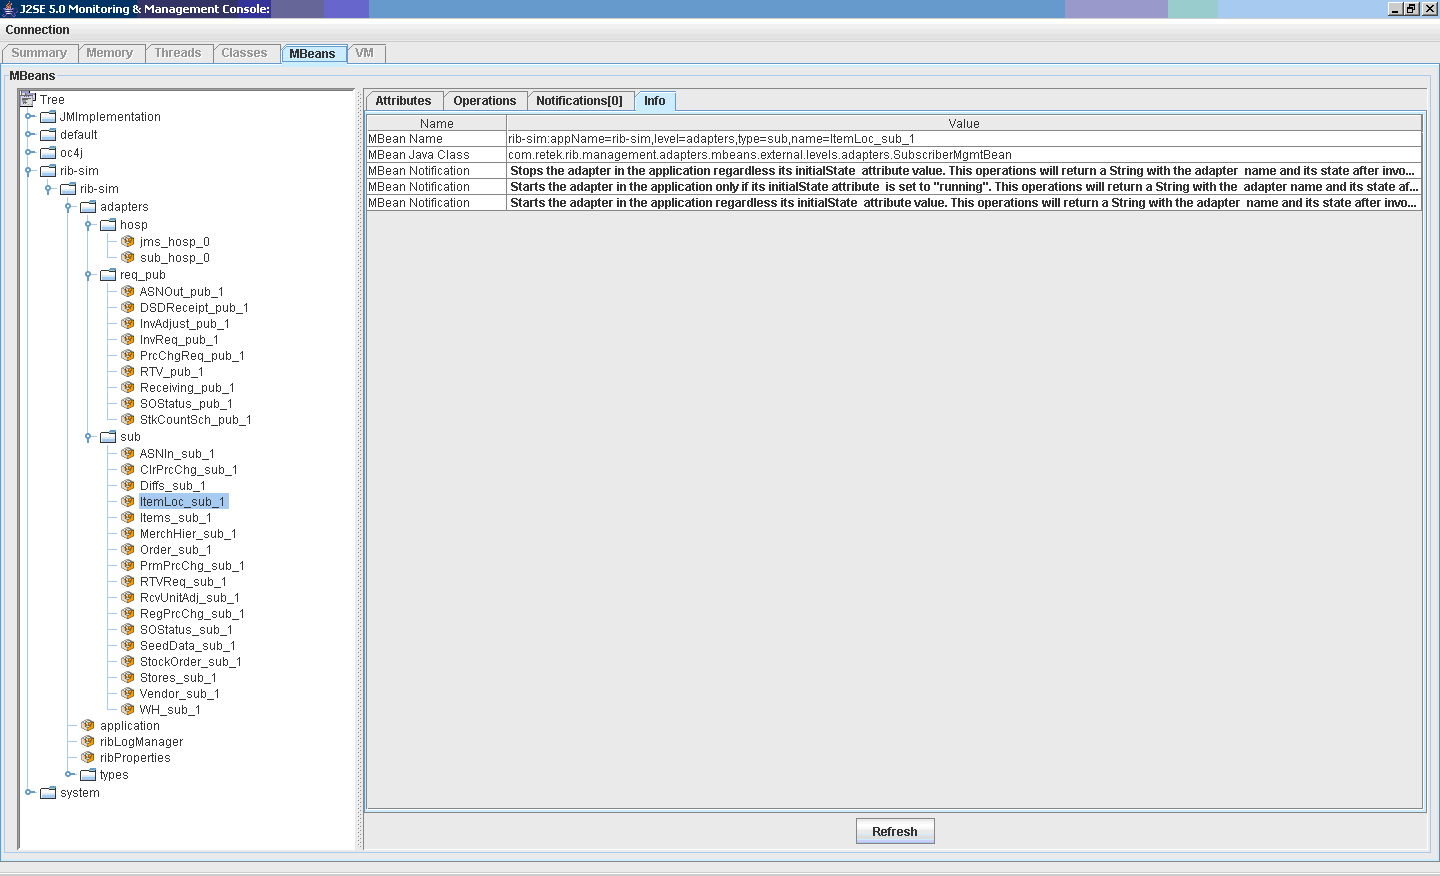The height and width of the screenshot is (876, 1440).
Task: Switch to the Summary tab
Action: [40, 53]
